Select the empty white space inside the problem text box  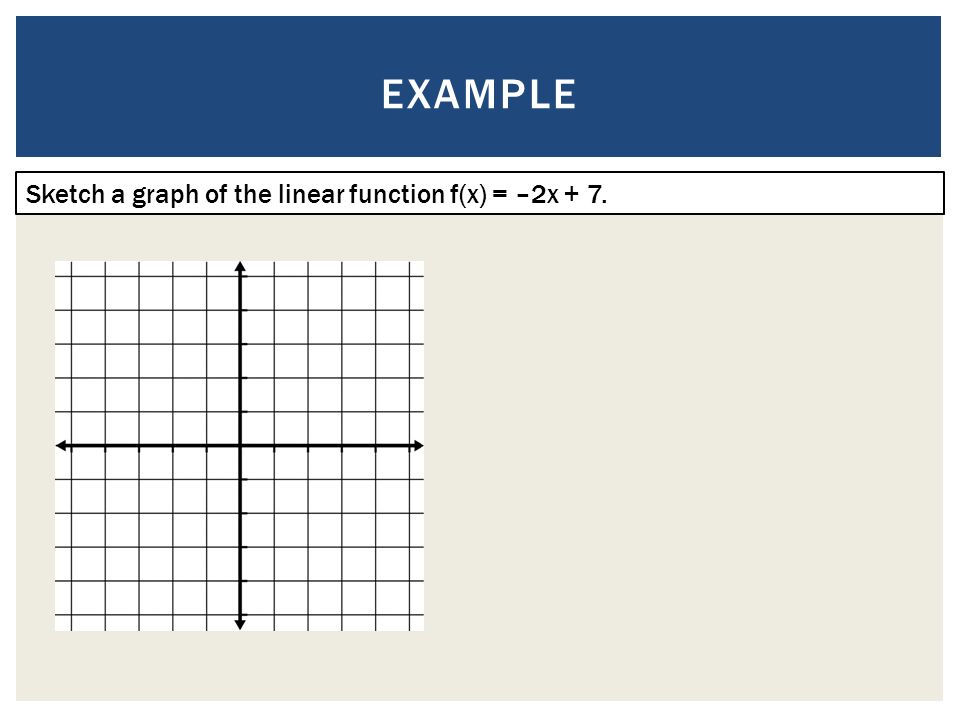tap(771, 193)
